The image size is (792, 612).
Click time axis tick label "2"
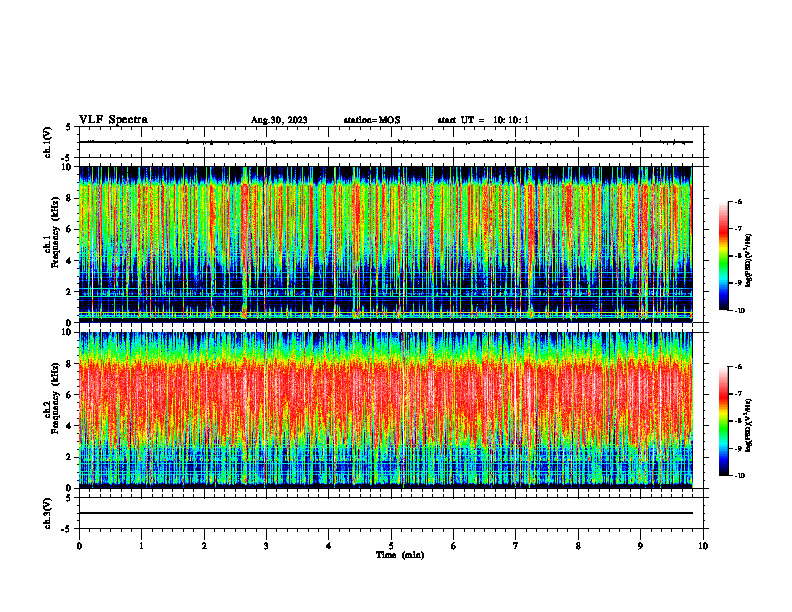tap(204, 546)
